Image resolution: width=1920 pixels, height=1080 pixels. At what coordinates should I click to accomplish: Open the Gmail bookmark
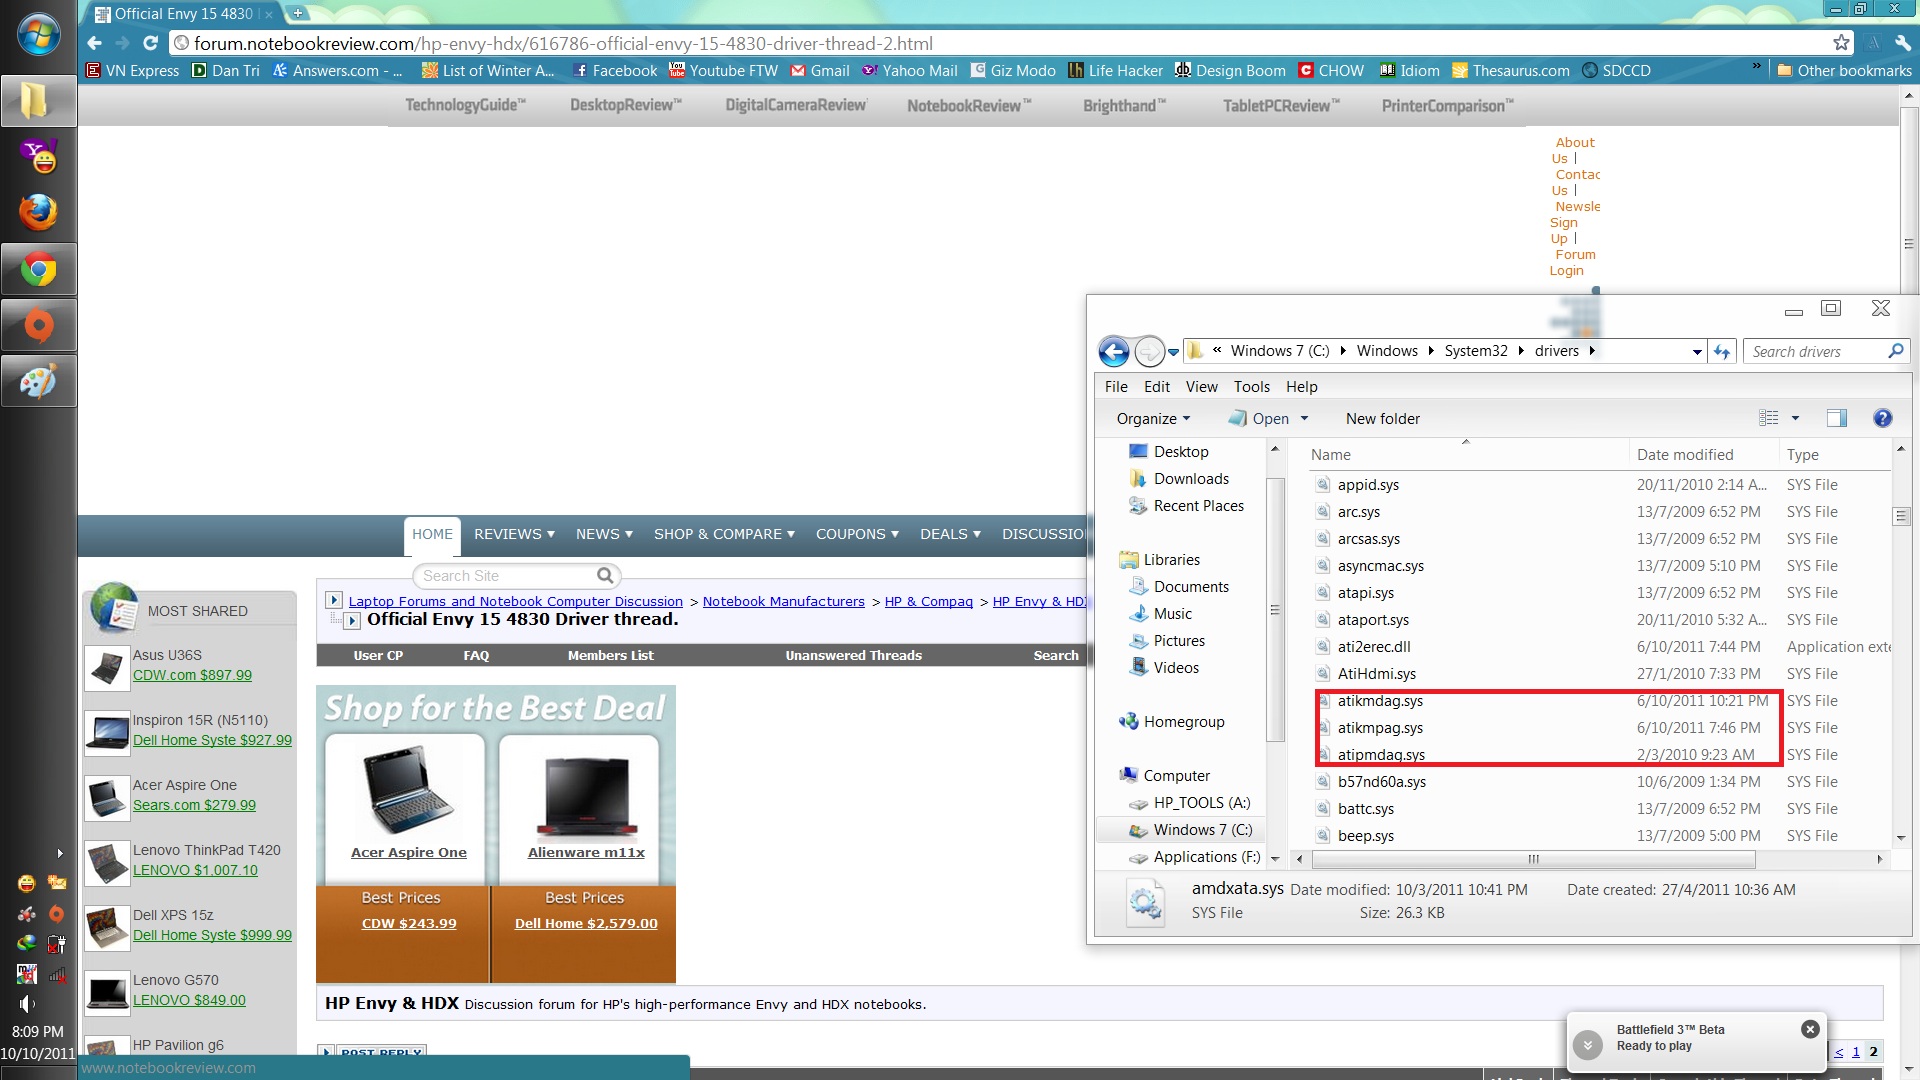820,70
